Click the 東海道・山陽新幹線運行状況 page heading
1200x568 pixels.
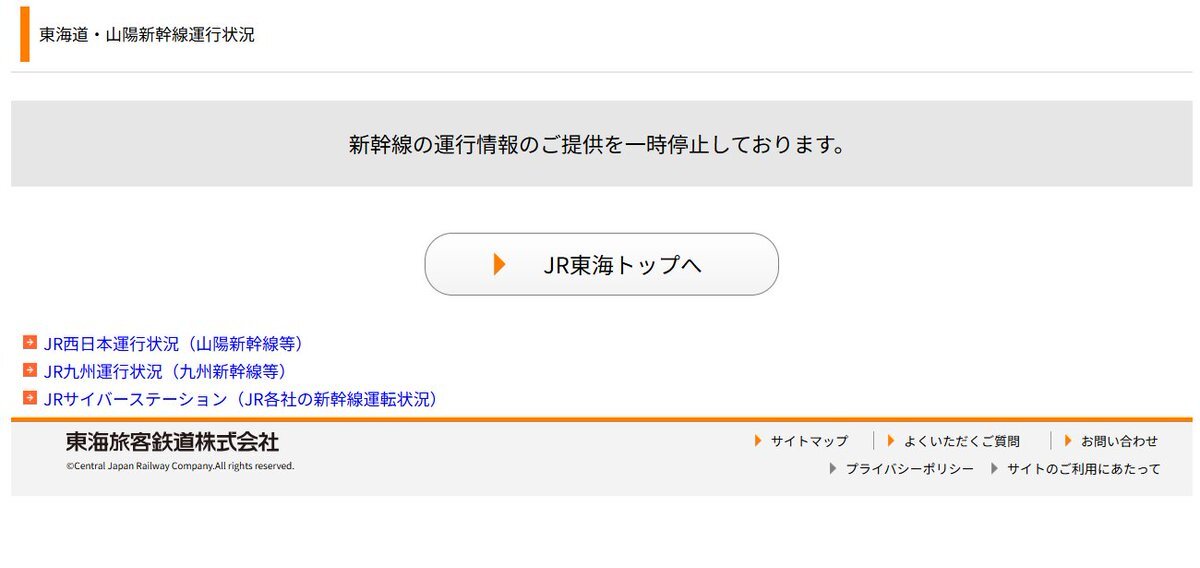pos(147,35)
